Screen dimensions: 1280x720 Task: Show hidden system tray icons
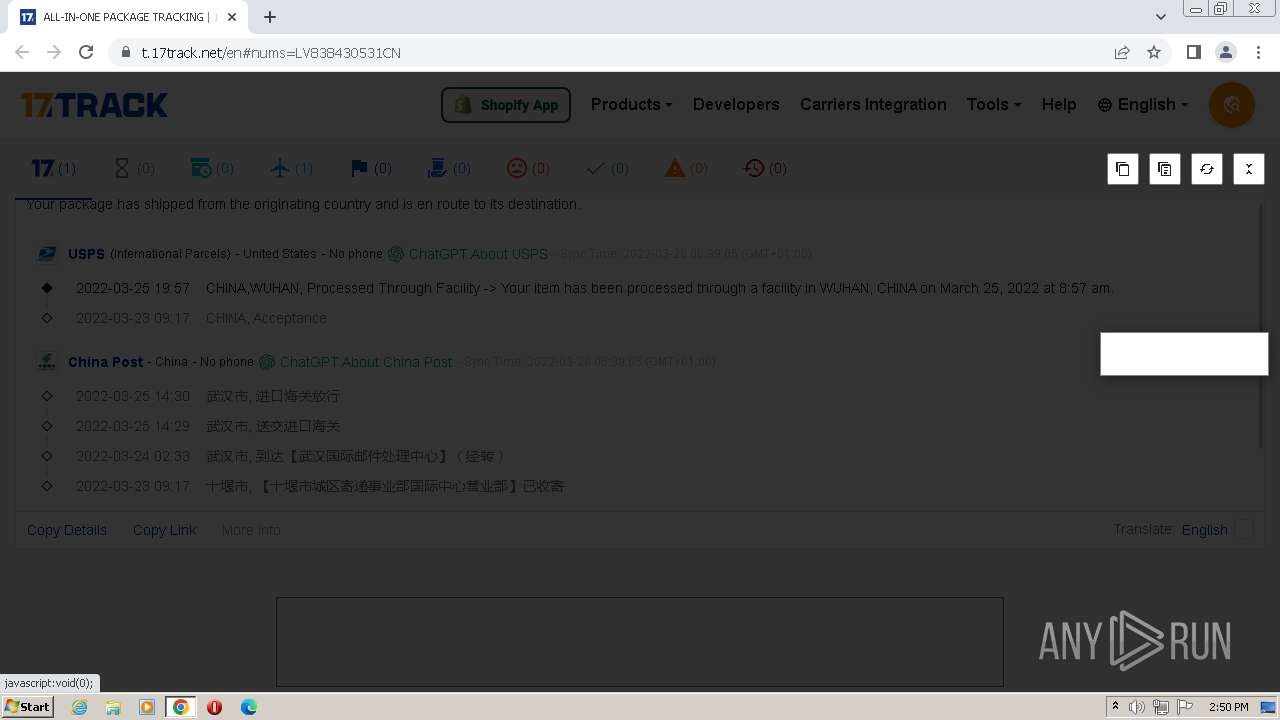1115,707
